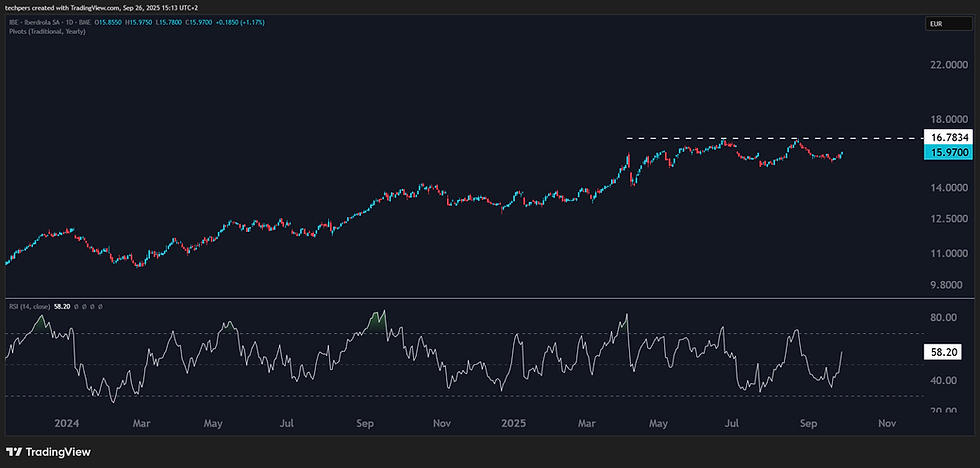Viewport: 980px width, 468px height.
Task: Click the H15.9750 high price value
Action: (x=138, y=22)
